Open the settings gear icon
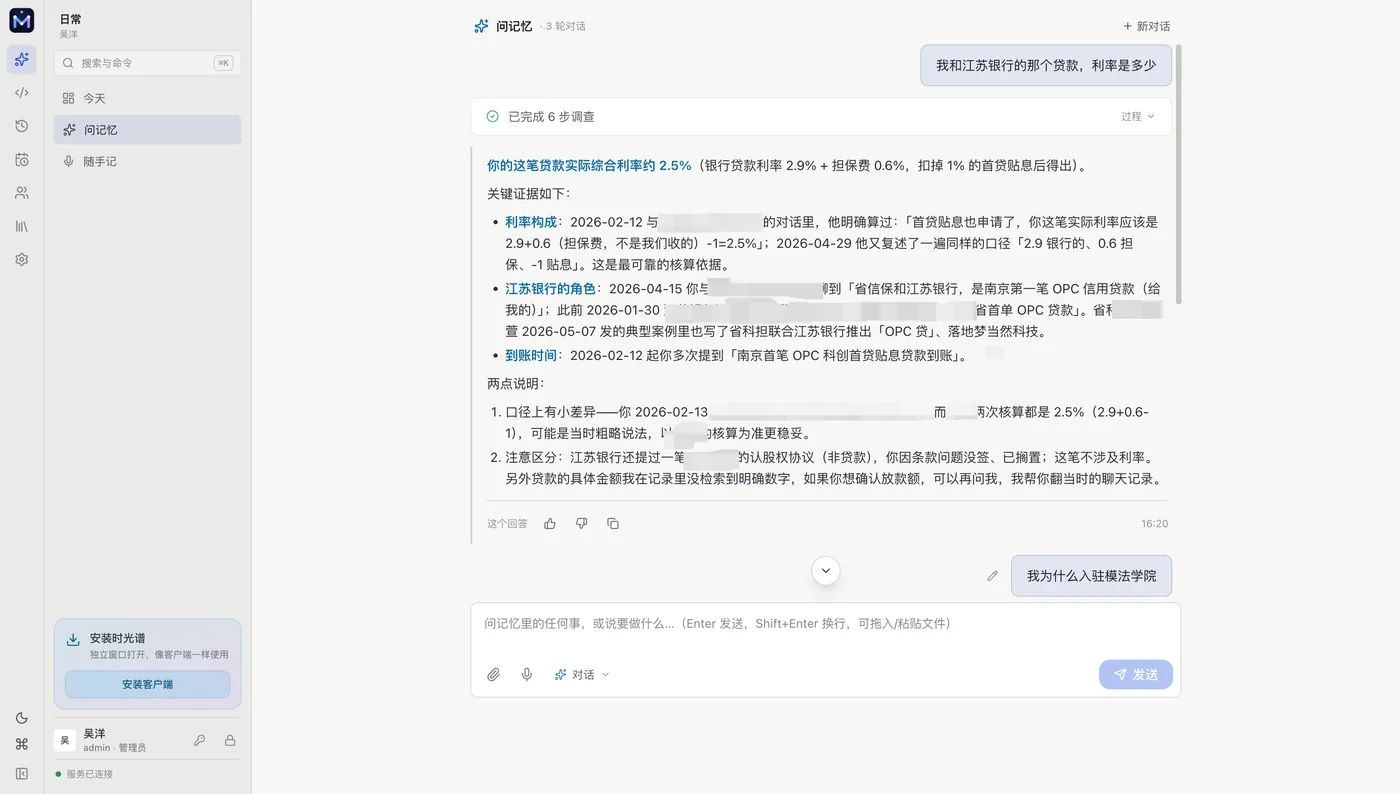Image resolution: width=1400 pixels, height=794 pixels. 22,259
